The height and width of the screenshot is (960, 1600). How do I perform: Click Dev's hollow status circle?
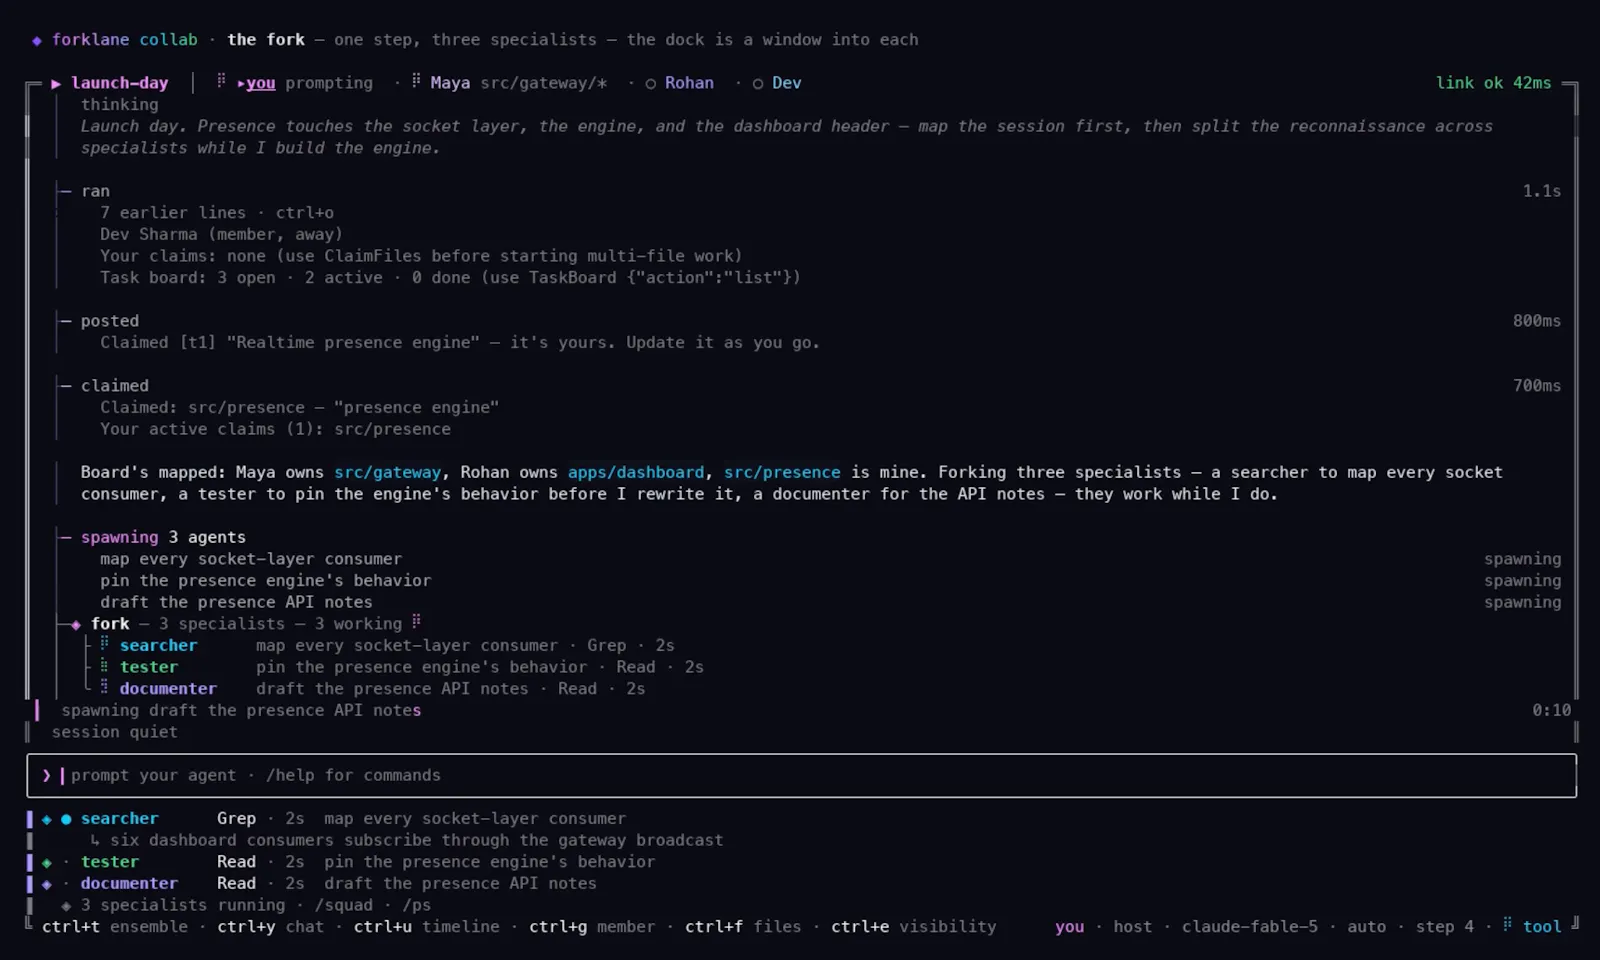(758, 84)
